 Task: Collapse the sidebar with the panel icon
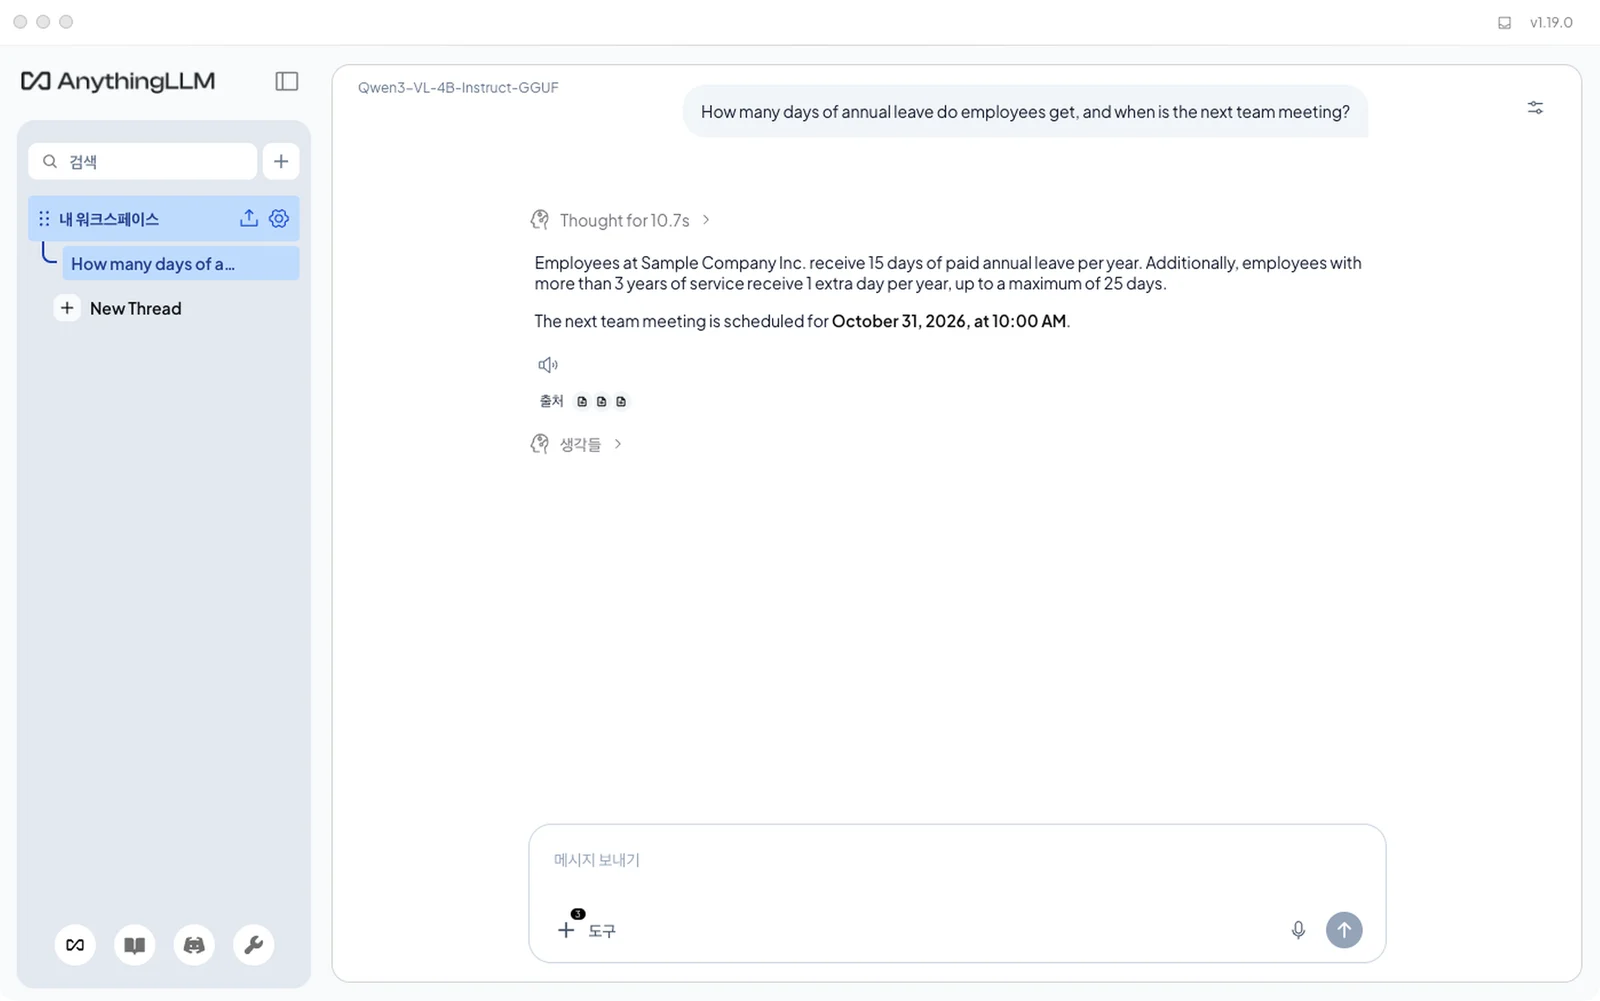287,81
